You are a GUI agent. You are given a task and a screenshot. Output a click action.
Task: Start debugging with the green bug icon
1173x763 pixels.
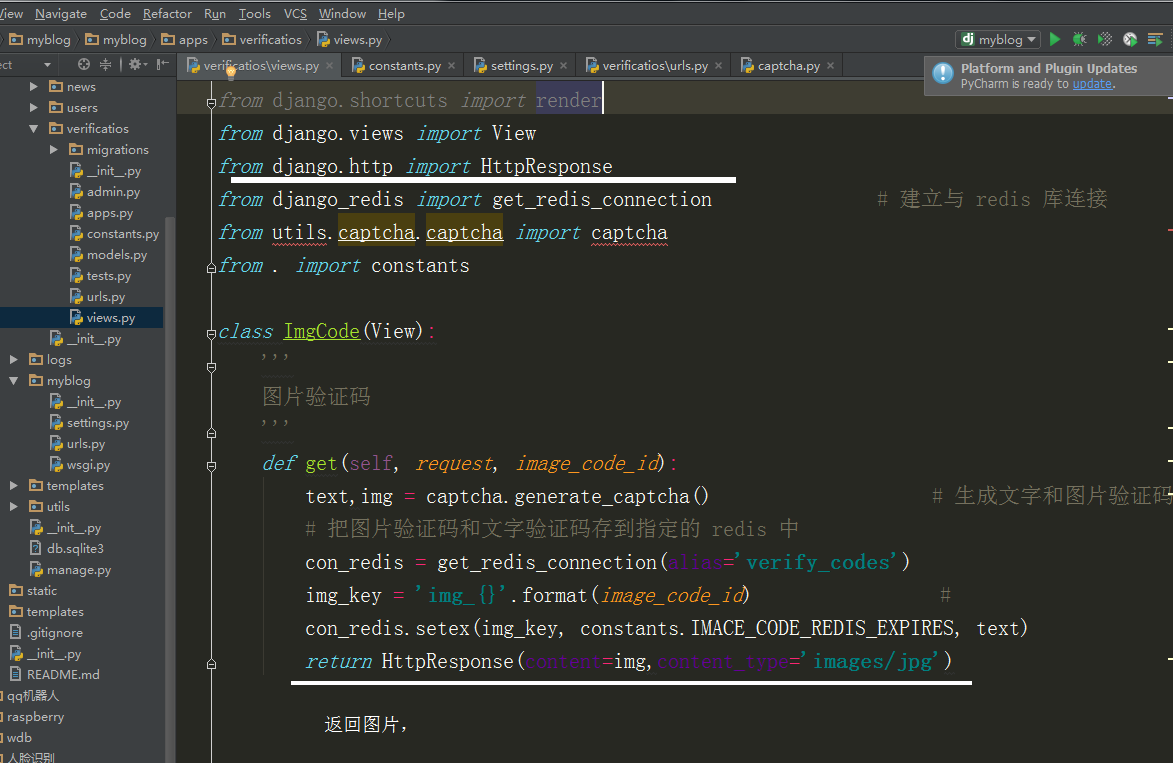[1080, 40]
